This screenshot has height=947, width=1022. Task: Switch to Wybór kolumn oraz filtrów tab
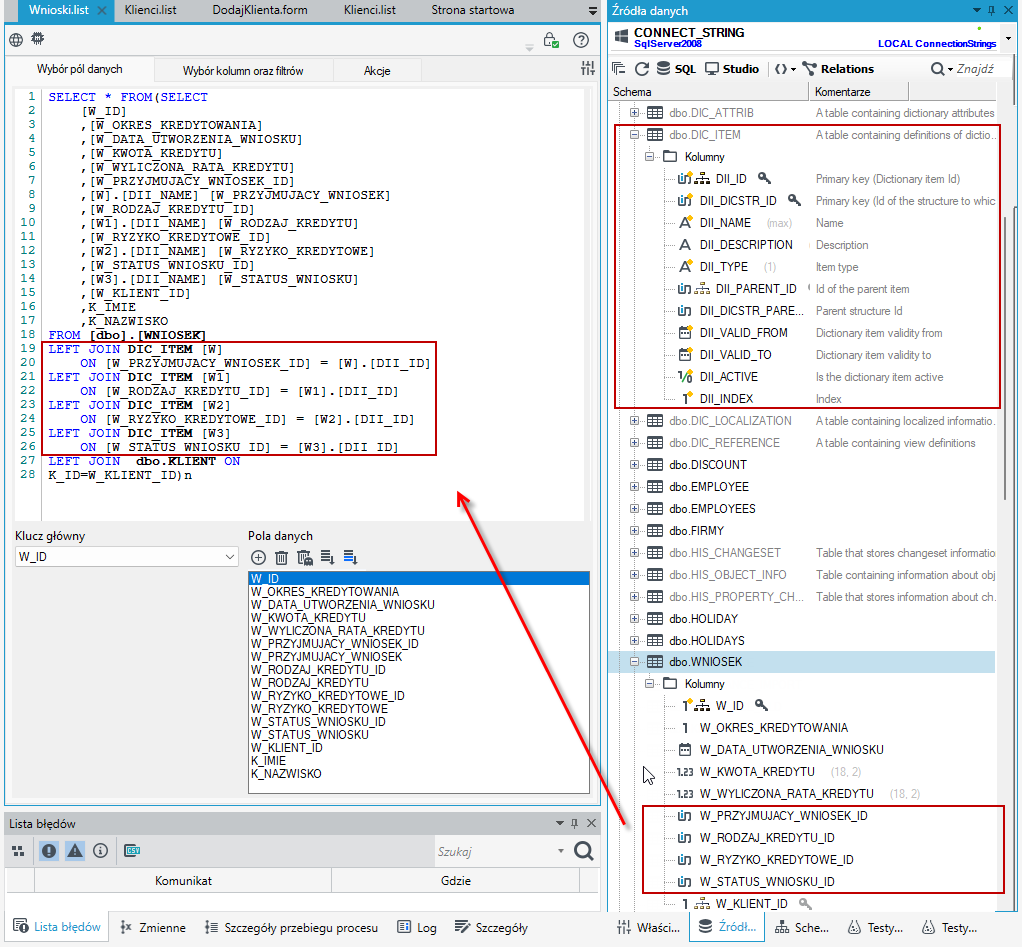point(243,70)
